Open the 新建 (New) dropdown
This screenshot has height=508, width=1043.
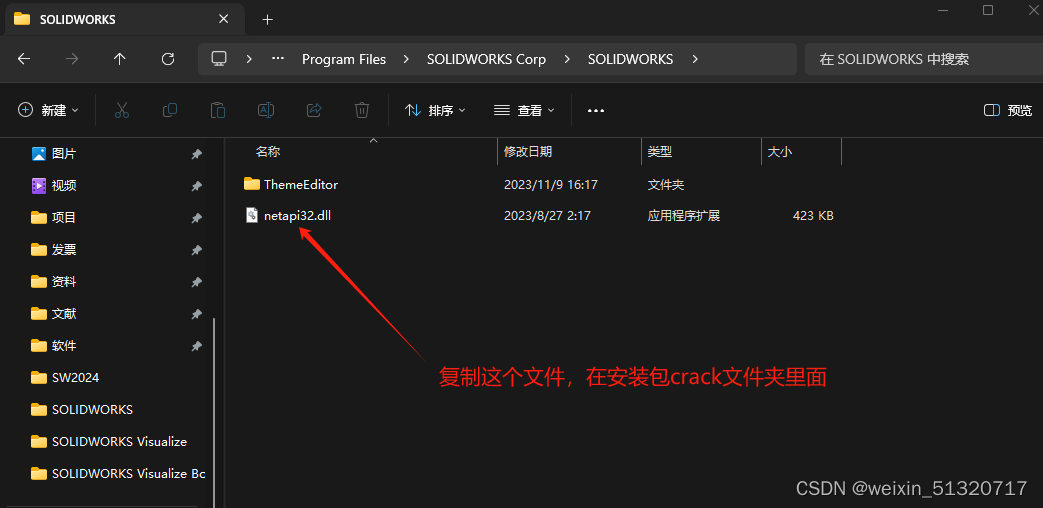point(49,110)
